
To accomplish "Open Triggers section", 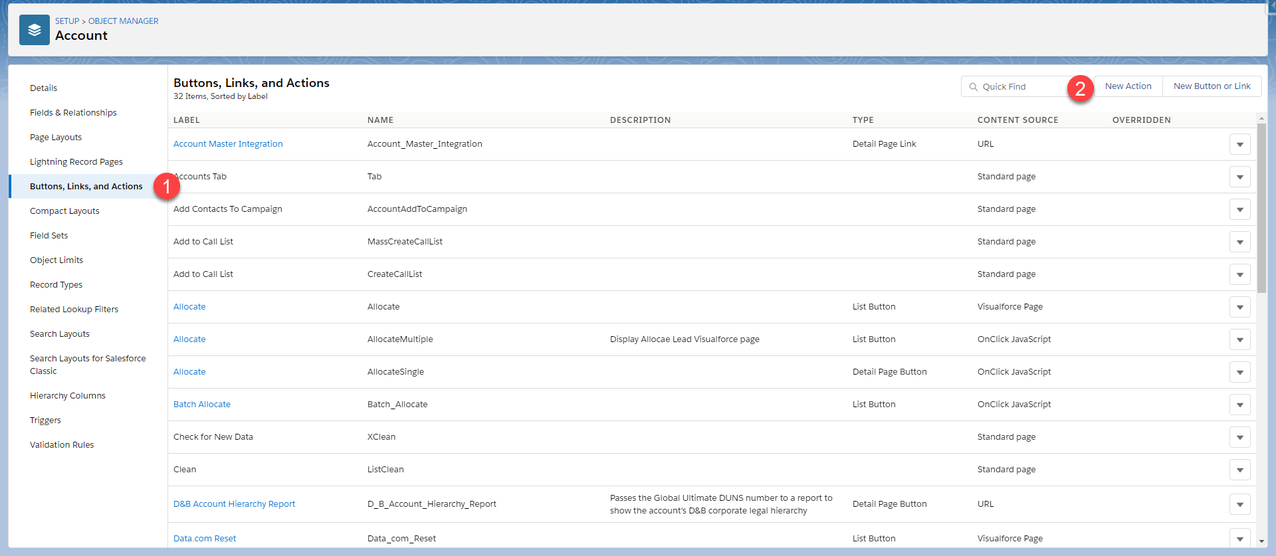I will coord(45,420).
